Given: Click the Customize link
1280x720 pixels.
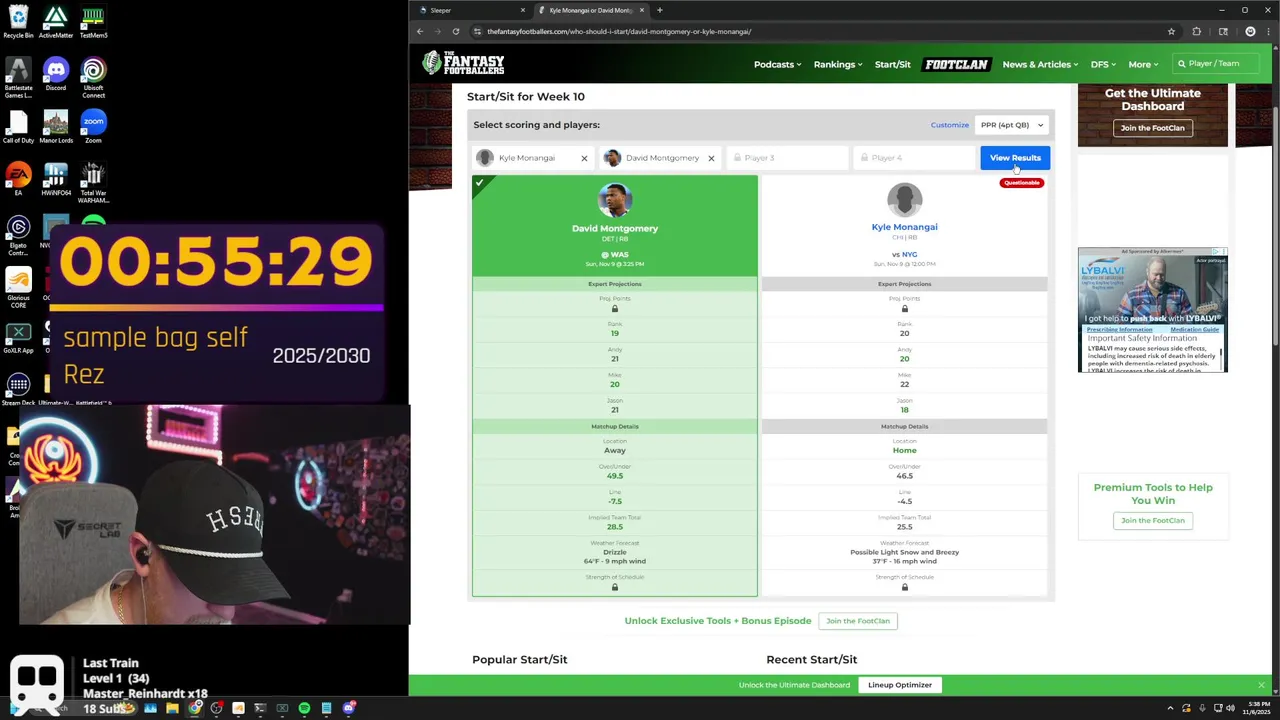Looking at the screenshot, I should (x=950, y=125).
